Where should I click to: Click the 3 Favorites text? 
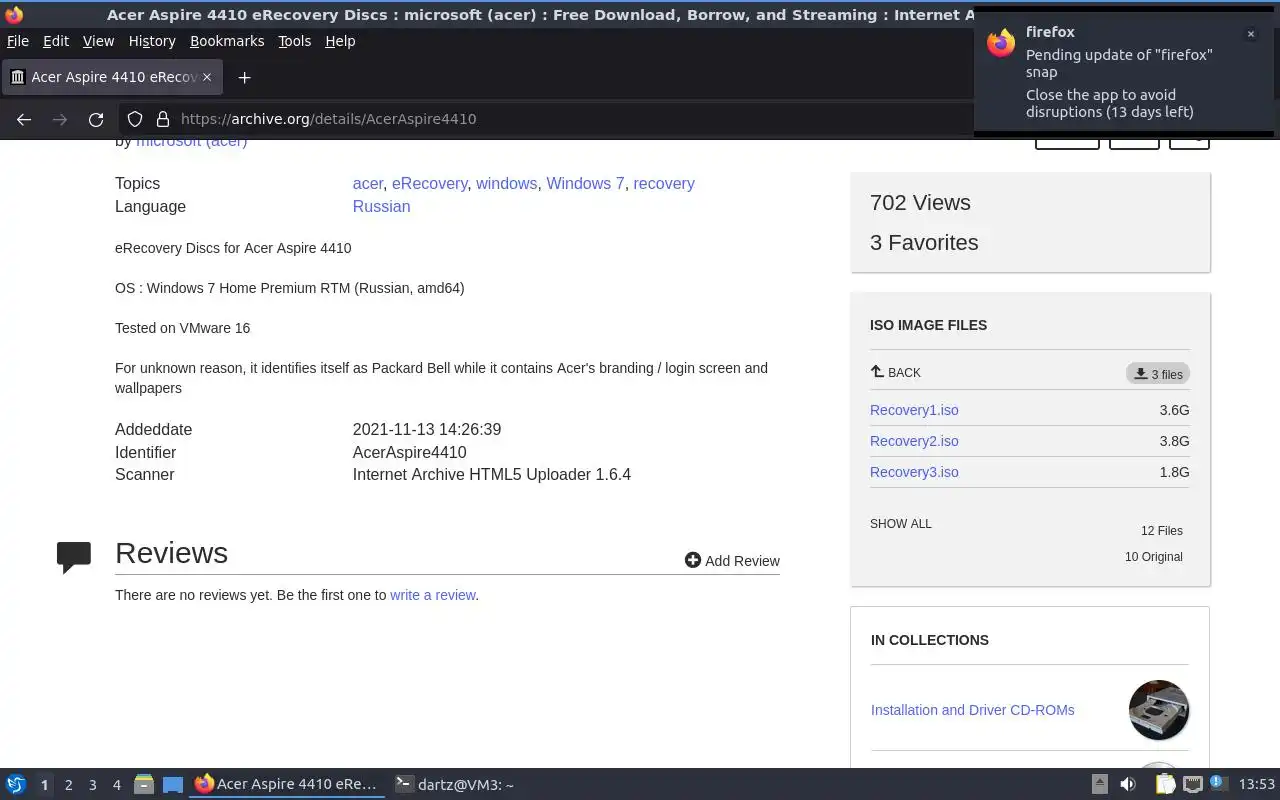(924, 243)
